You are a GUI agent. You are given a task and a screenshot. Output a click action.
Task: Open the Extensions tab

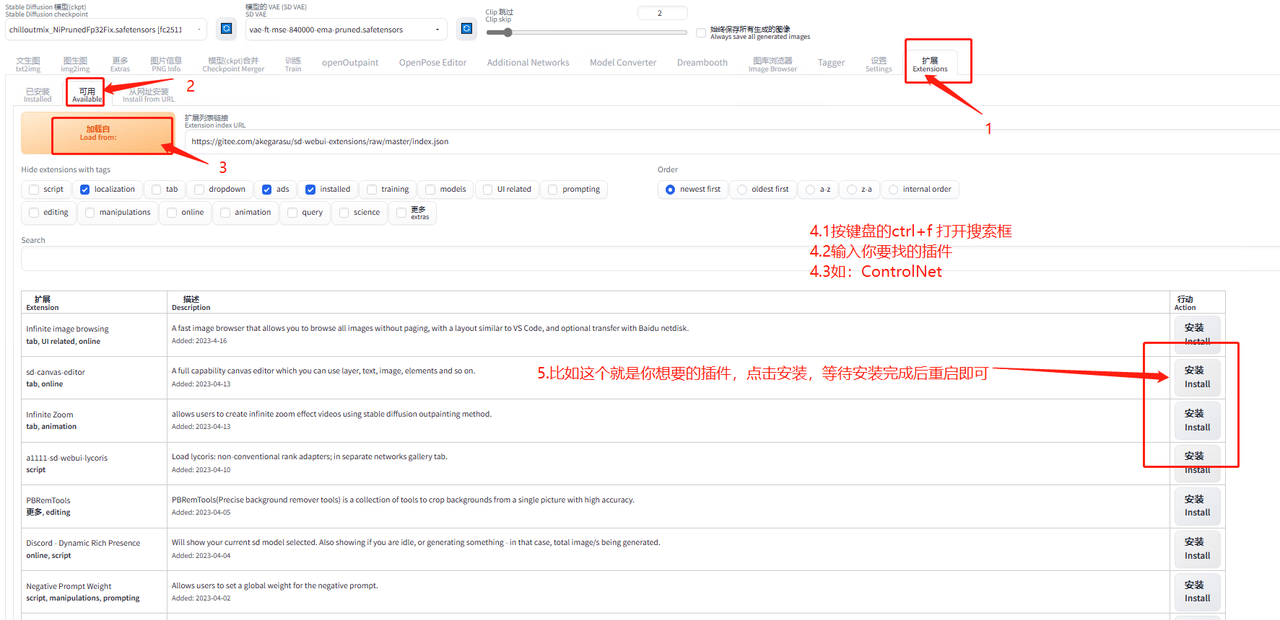pos(930,64)
